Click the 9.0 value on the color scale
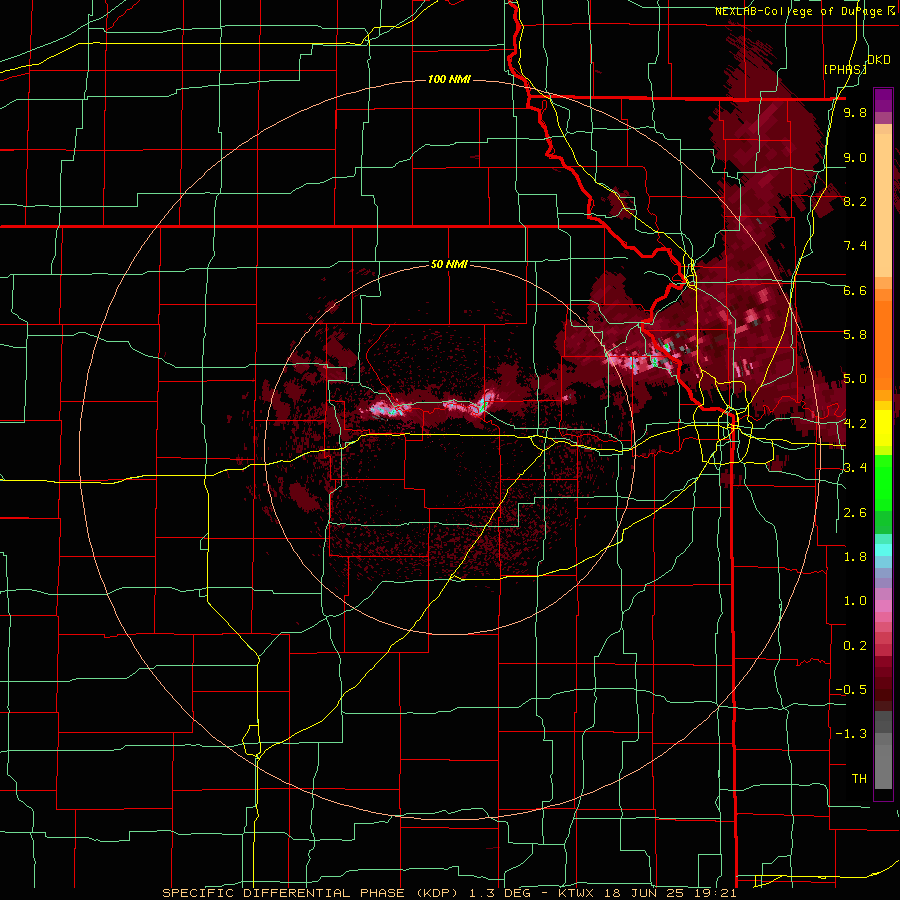 (855, 158)
